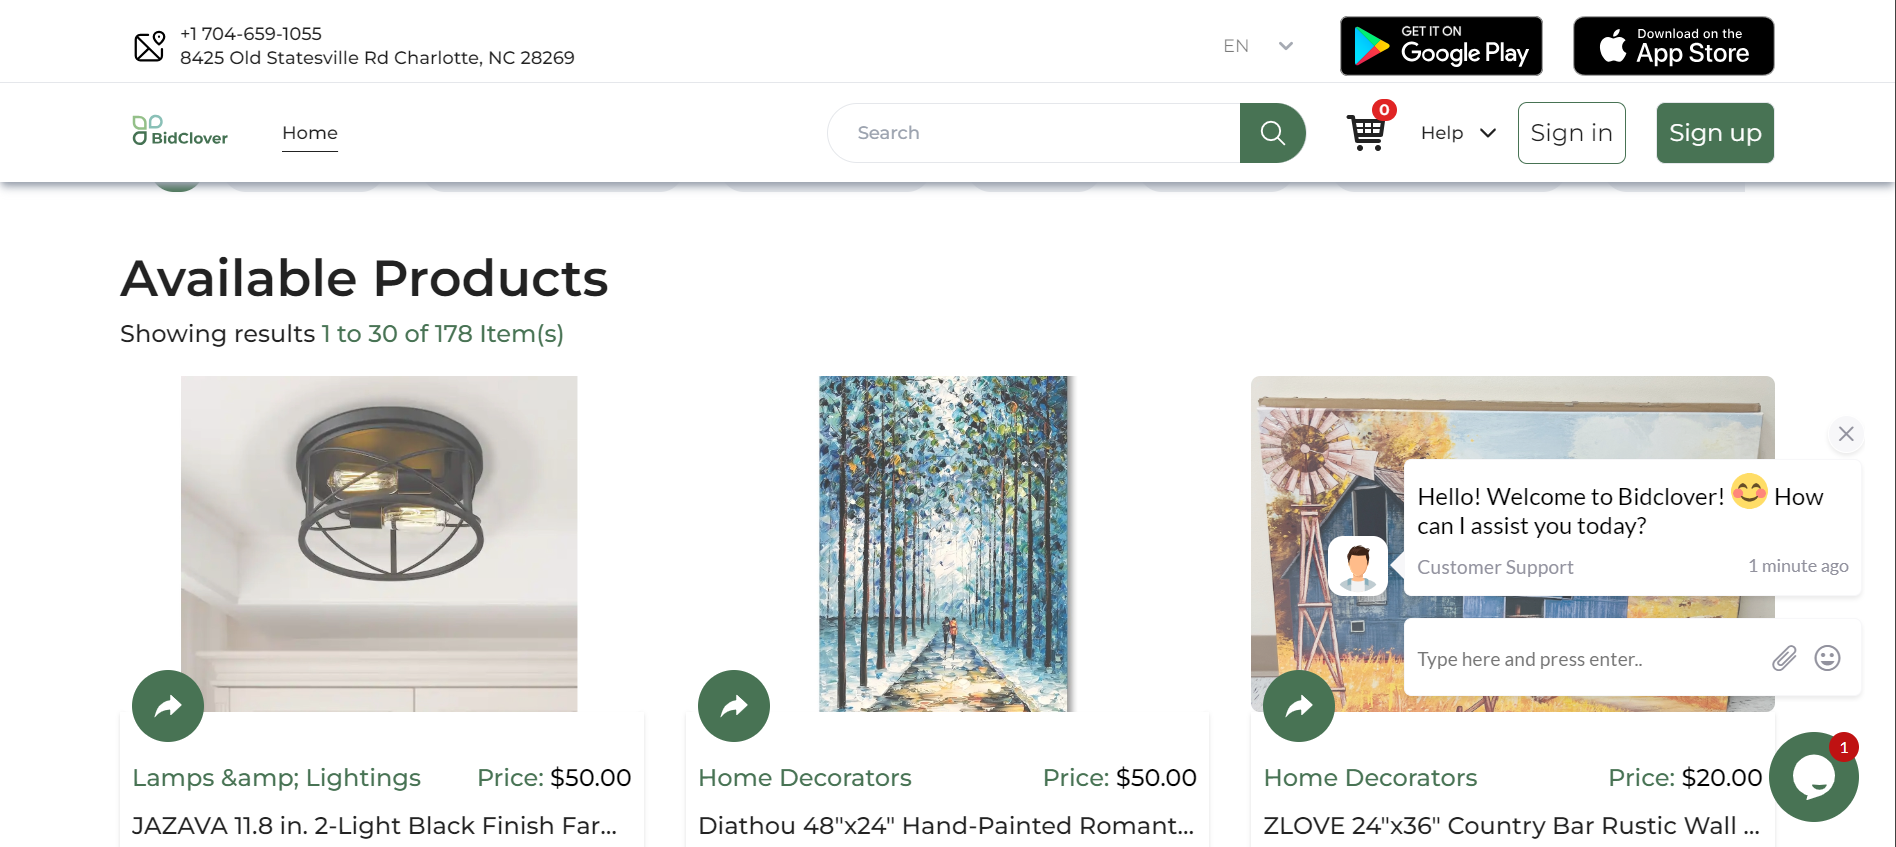
Task: Open the emoji picker in chat
Action: pos(1827,658)
